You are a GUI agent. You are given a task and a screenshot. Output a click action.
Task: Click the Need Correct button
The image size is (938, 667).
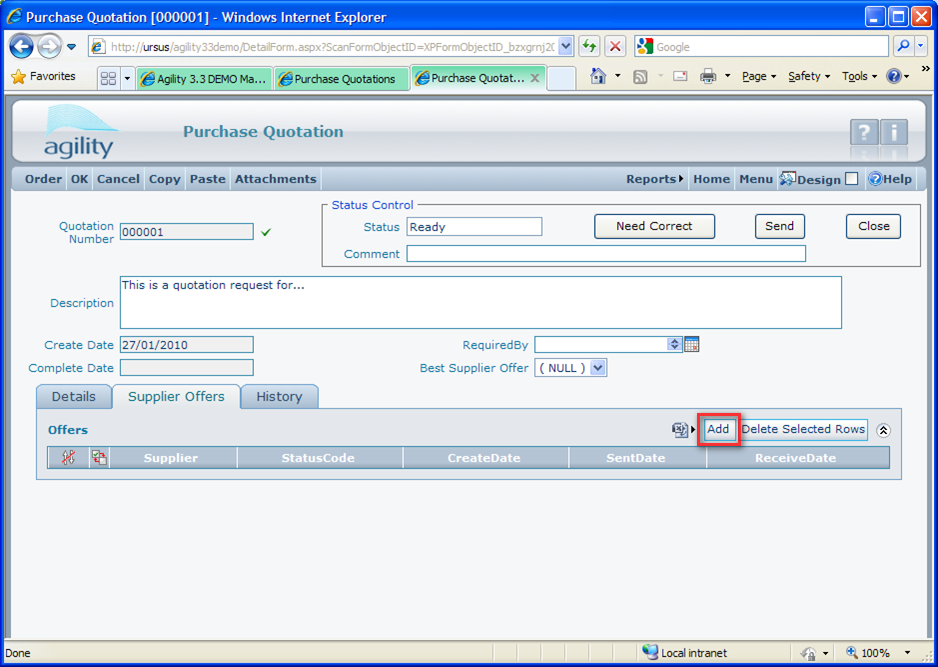[x=654, y=226]
